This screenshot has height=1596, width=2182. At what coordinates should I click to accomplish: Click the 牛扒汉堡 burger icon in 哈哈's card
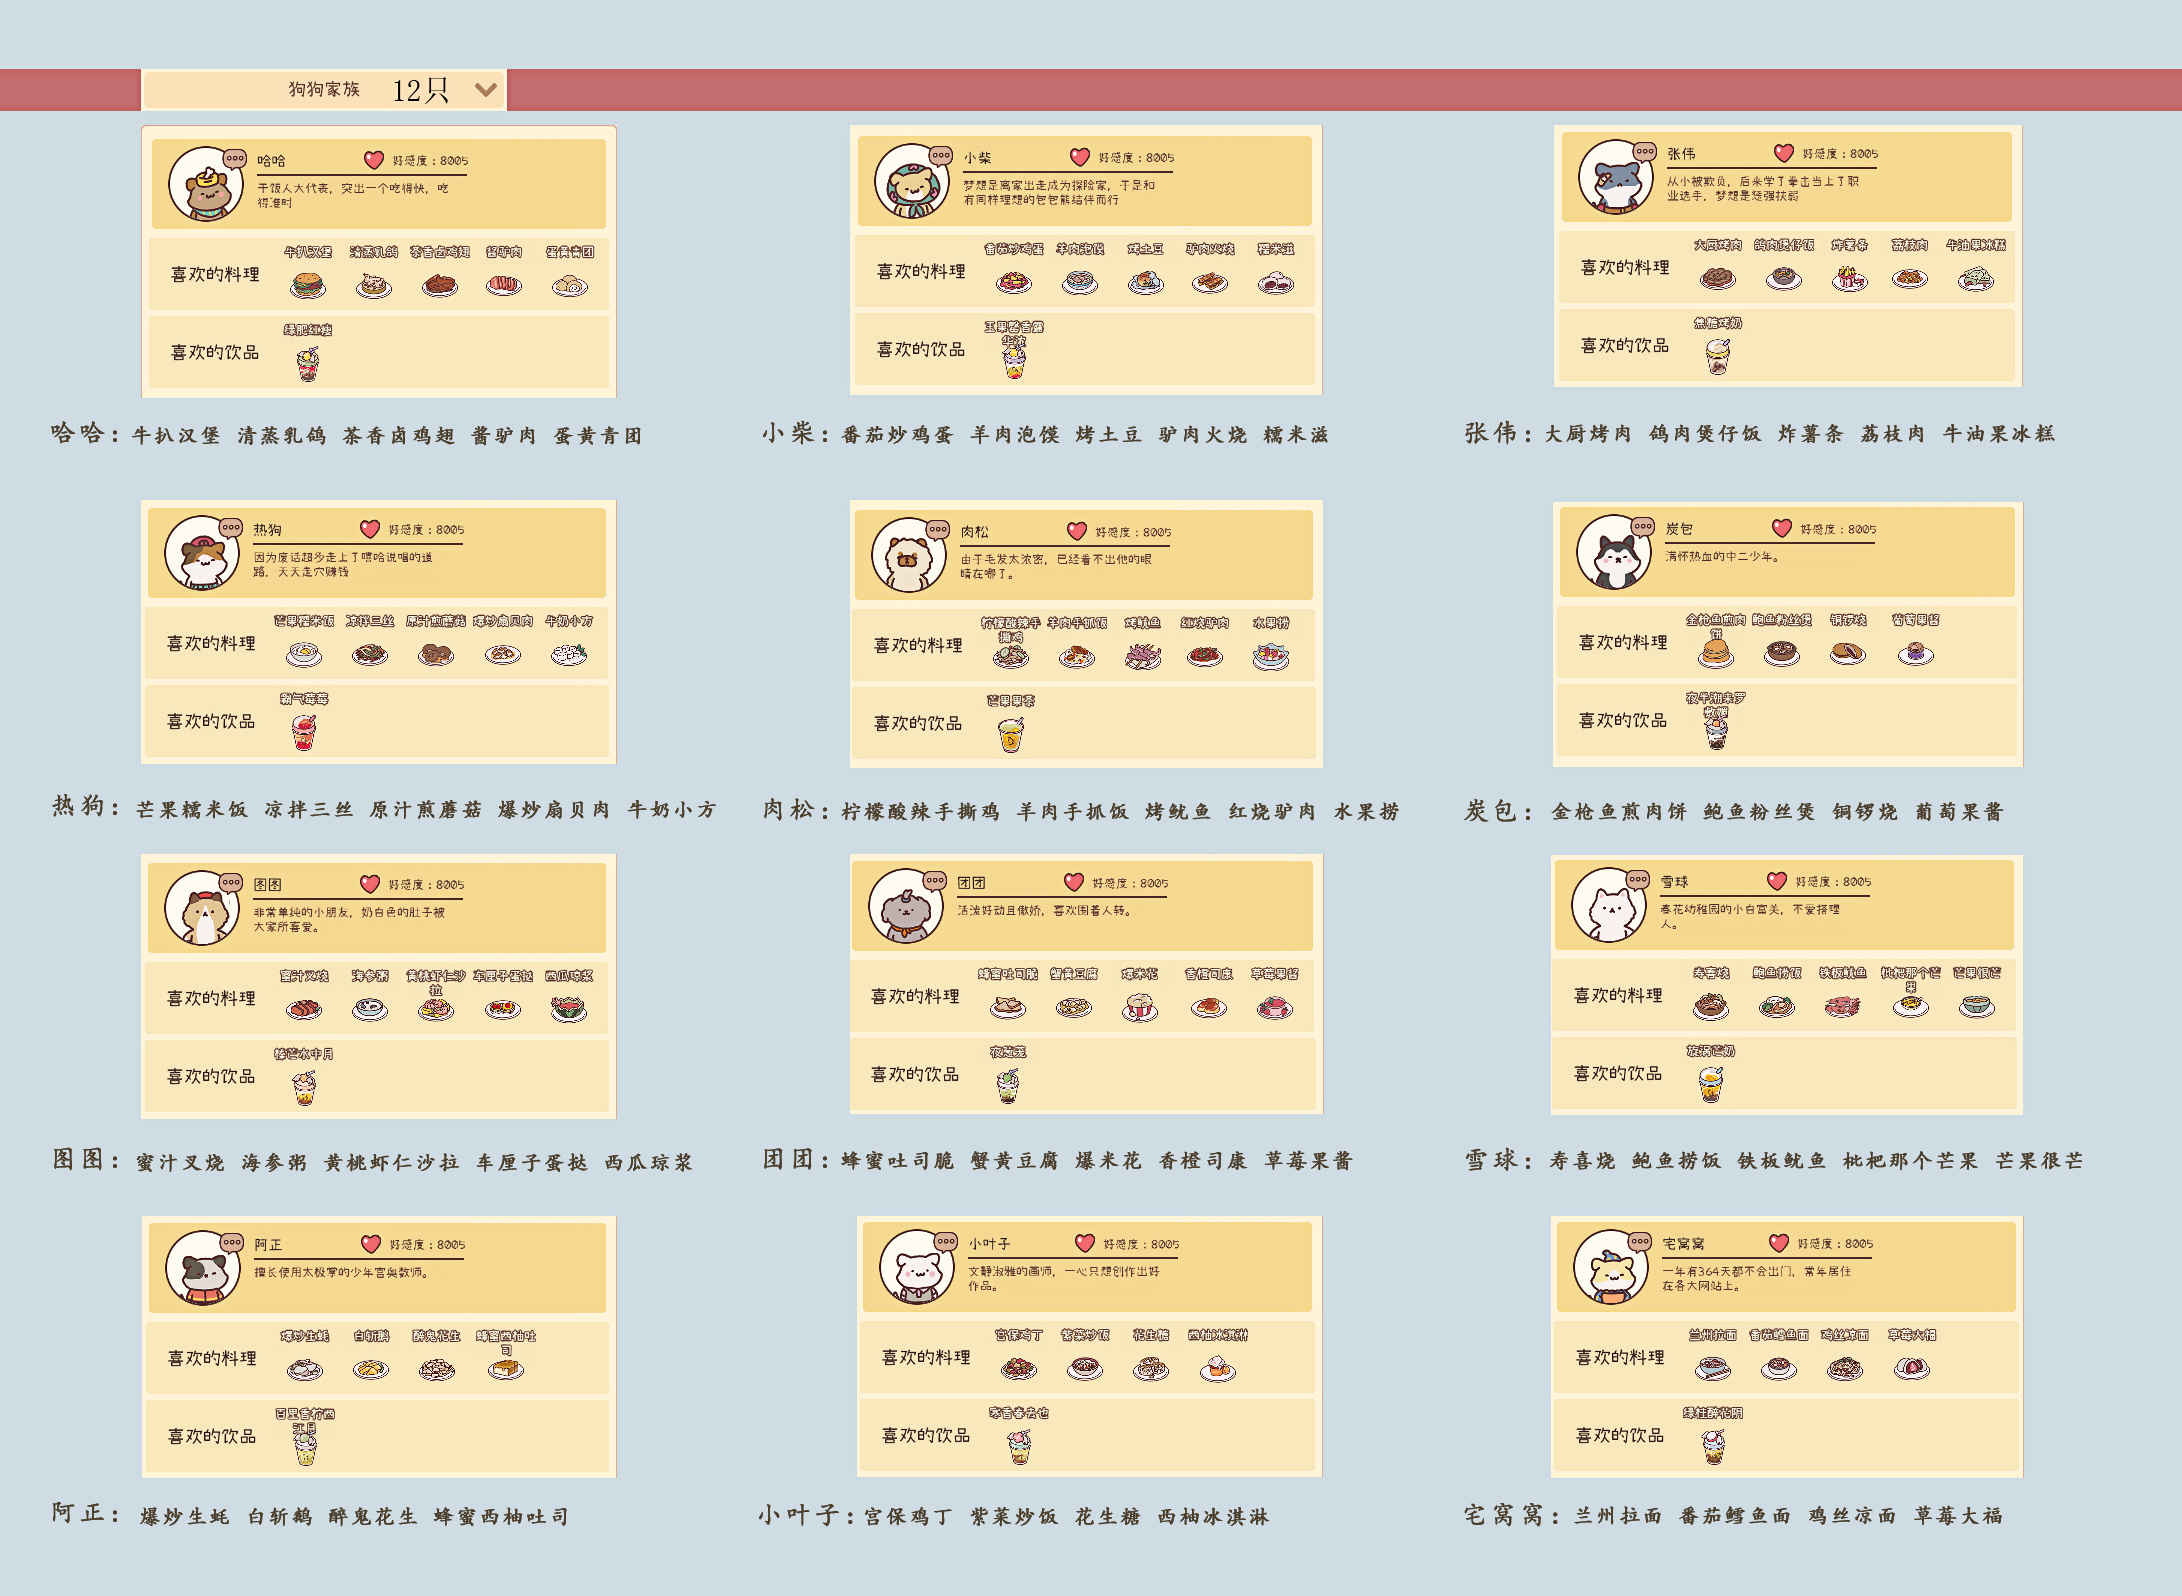click(x=308, y=285)
